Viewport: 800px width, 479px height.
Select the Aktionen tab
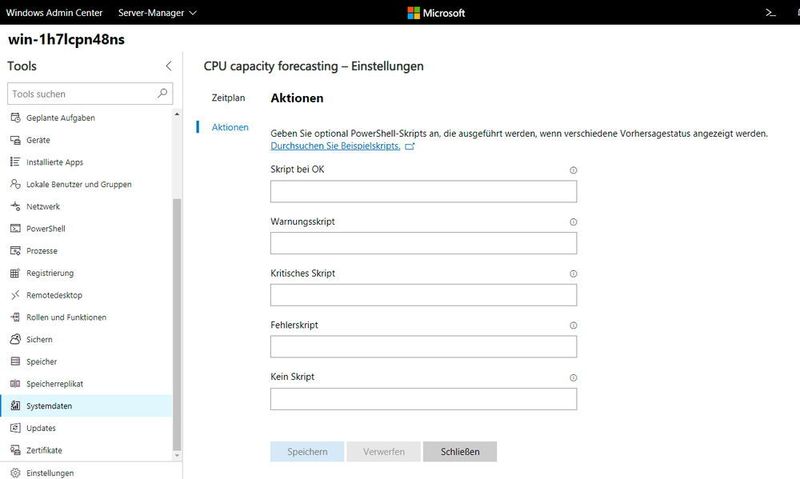click(230, 127)
